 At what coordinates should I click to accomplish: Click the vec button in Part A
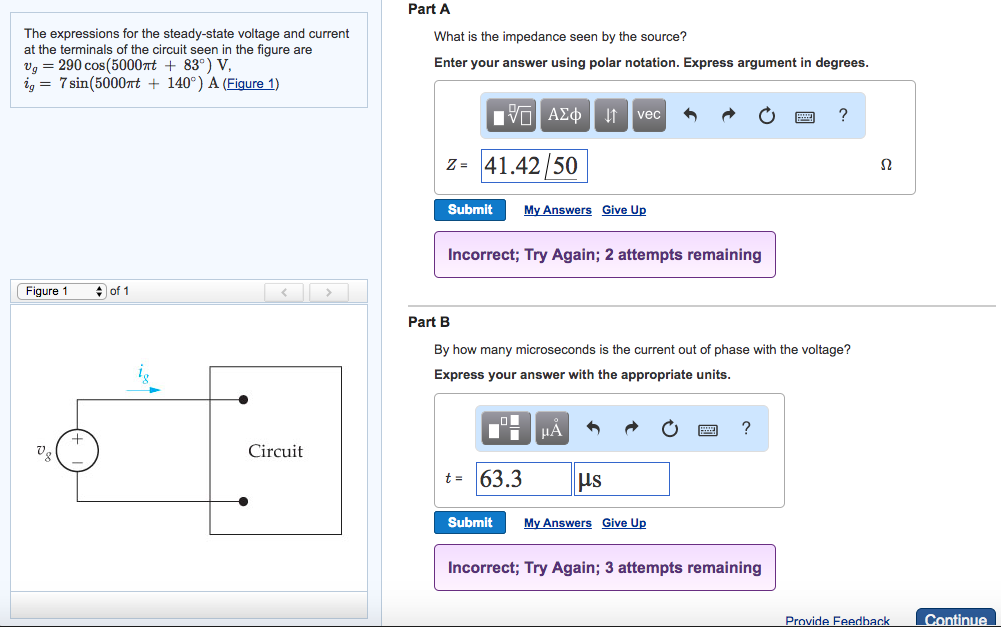click(x=649, y=116)
